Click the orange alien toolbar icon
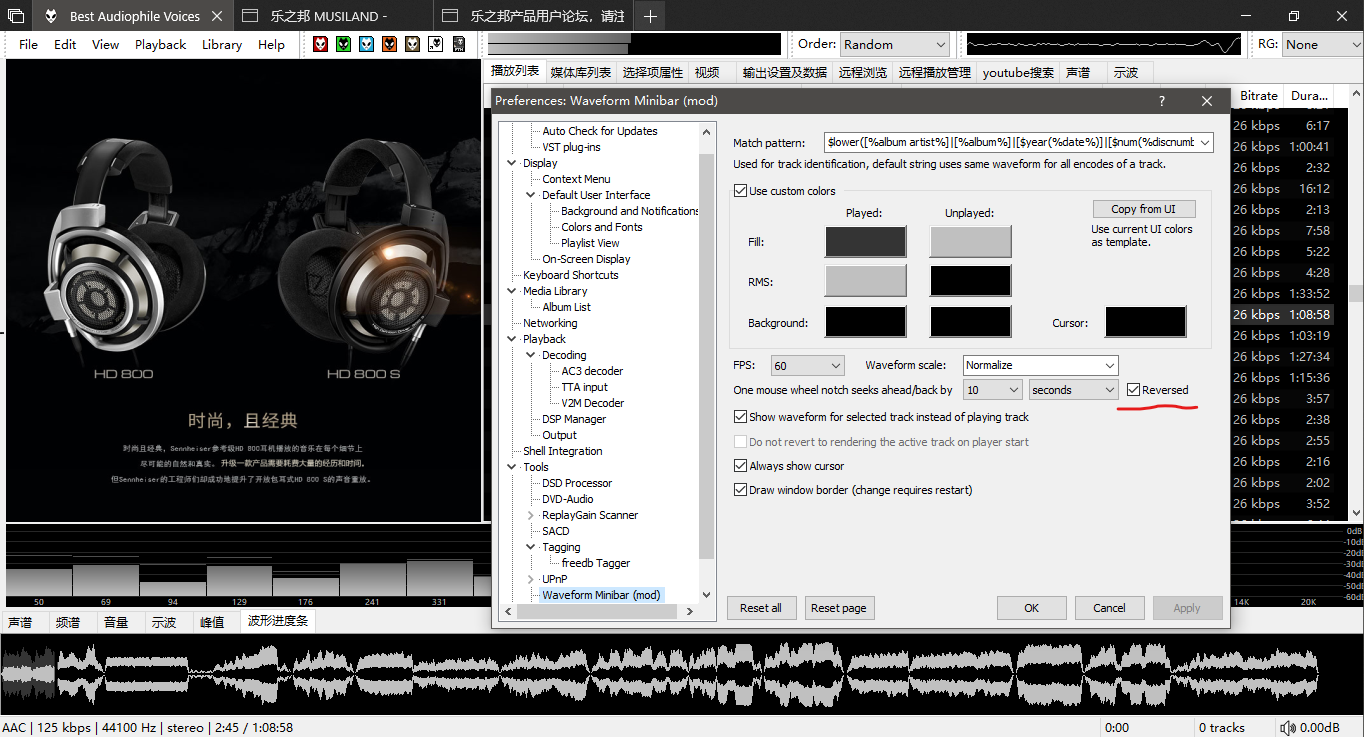The image size is (1364, 737). coord(389,44)
